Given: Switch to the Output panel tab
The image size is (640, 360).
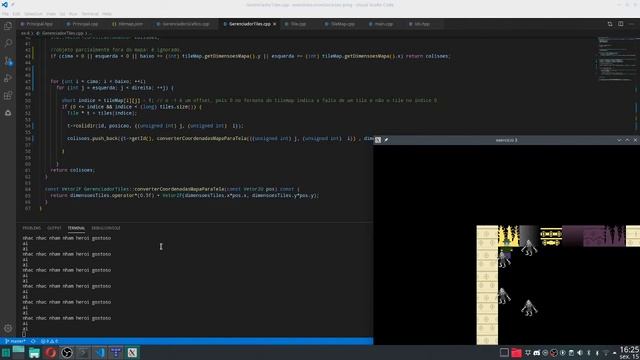Looking at the screenshot, I should pyautogui.click(x=54, y=228).
